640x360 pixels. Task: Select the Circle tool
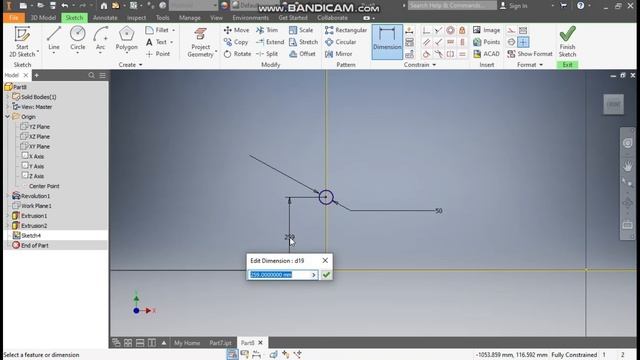[x=78, y=38]
